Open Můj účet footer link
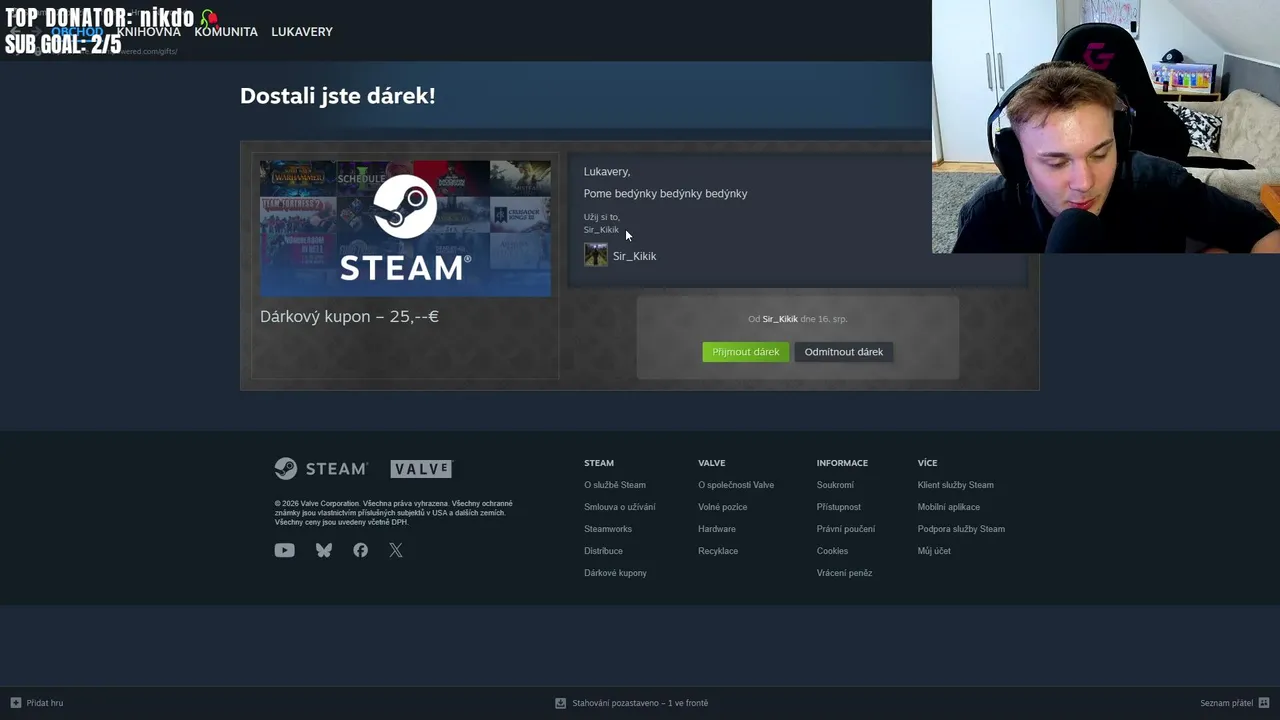 pyautogui.click(x=934, y=551)
